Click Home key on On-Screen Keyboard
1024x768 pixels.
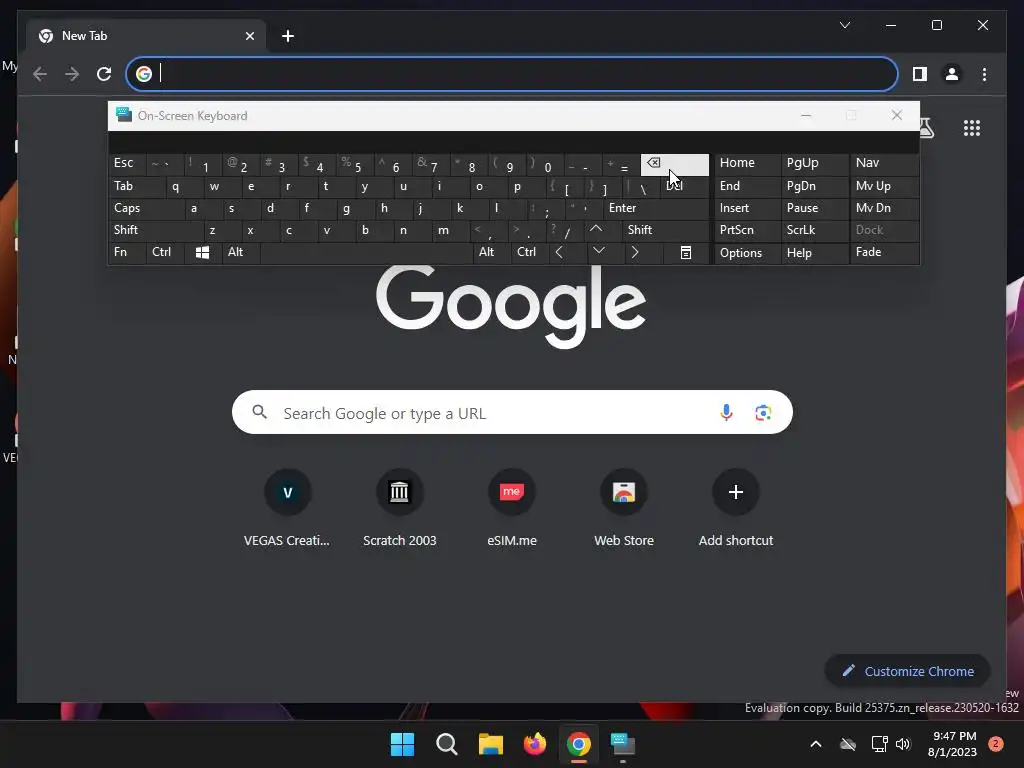(x=748, y=165)
